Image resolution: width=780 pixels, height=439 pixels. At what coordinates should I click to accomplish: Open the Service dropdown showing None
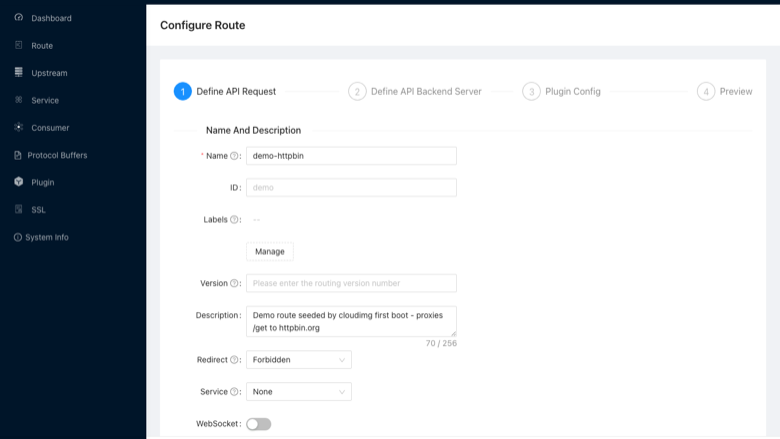[x=299, y=392]
